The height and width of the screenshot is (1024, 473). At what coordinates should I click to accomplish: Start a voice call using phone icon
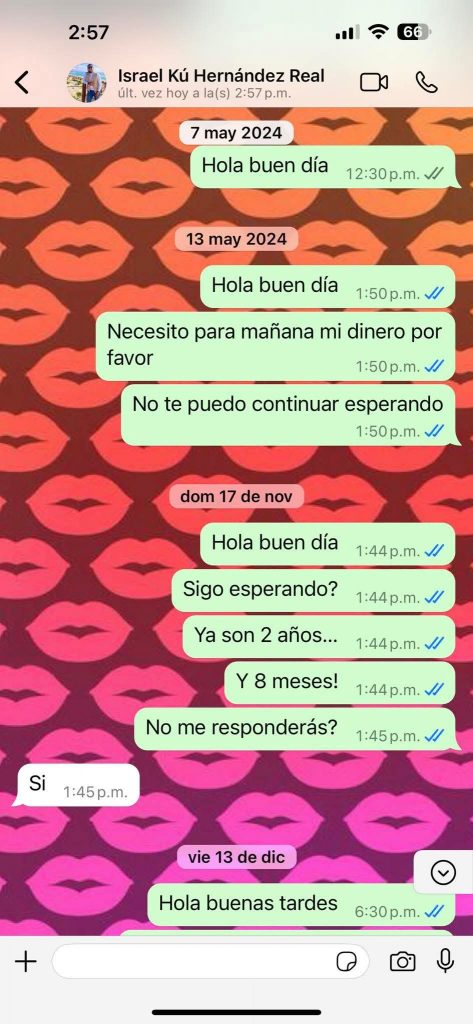click(427, 82)
